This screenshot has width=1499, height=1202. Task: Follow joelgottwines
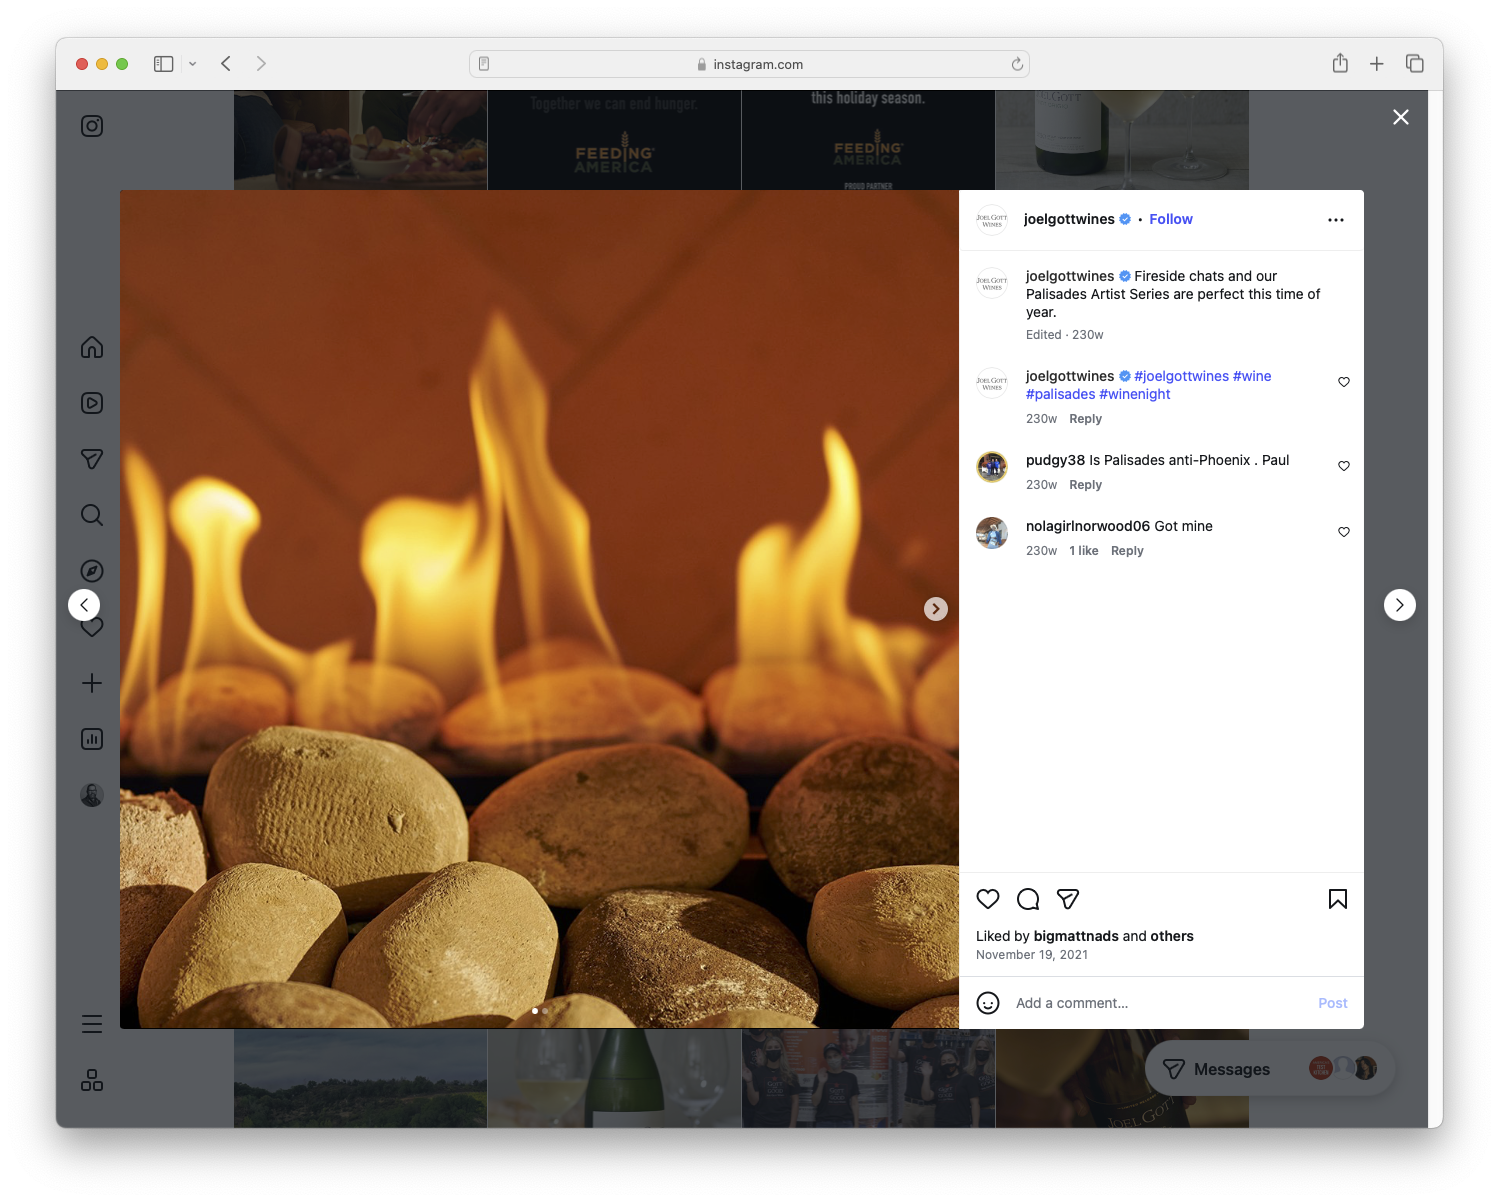point(1171,219)
